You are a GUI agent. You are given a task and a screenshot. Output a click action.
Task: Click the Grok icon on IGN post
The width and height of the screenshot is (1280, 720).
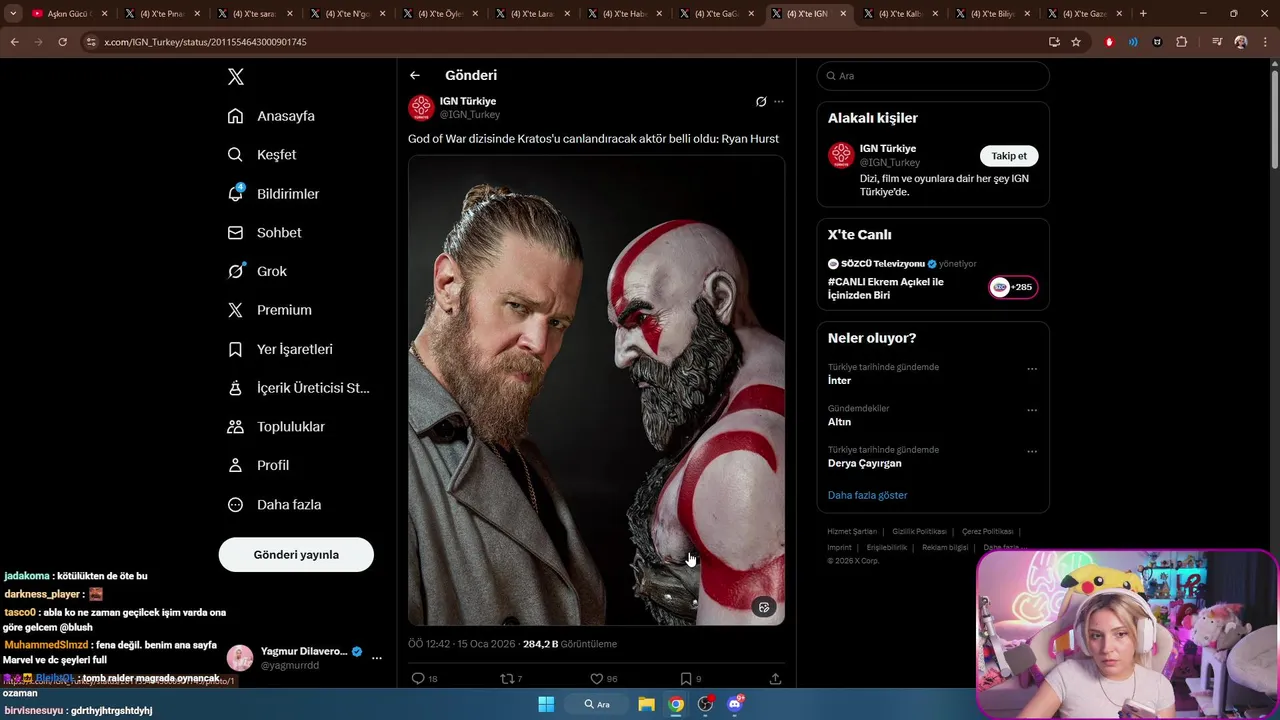click(761, 102)
